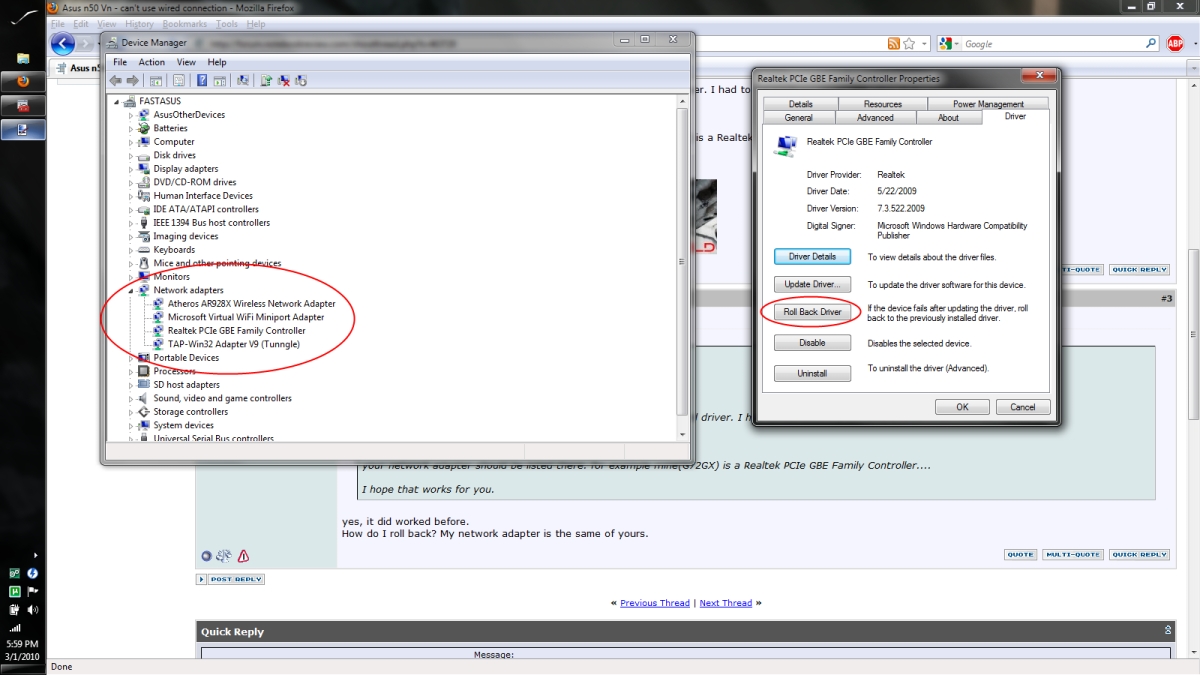Click the Action Center flag tray icon

click(x=32, y=591)
